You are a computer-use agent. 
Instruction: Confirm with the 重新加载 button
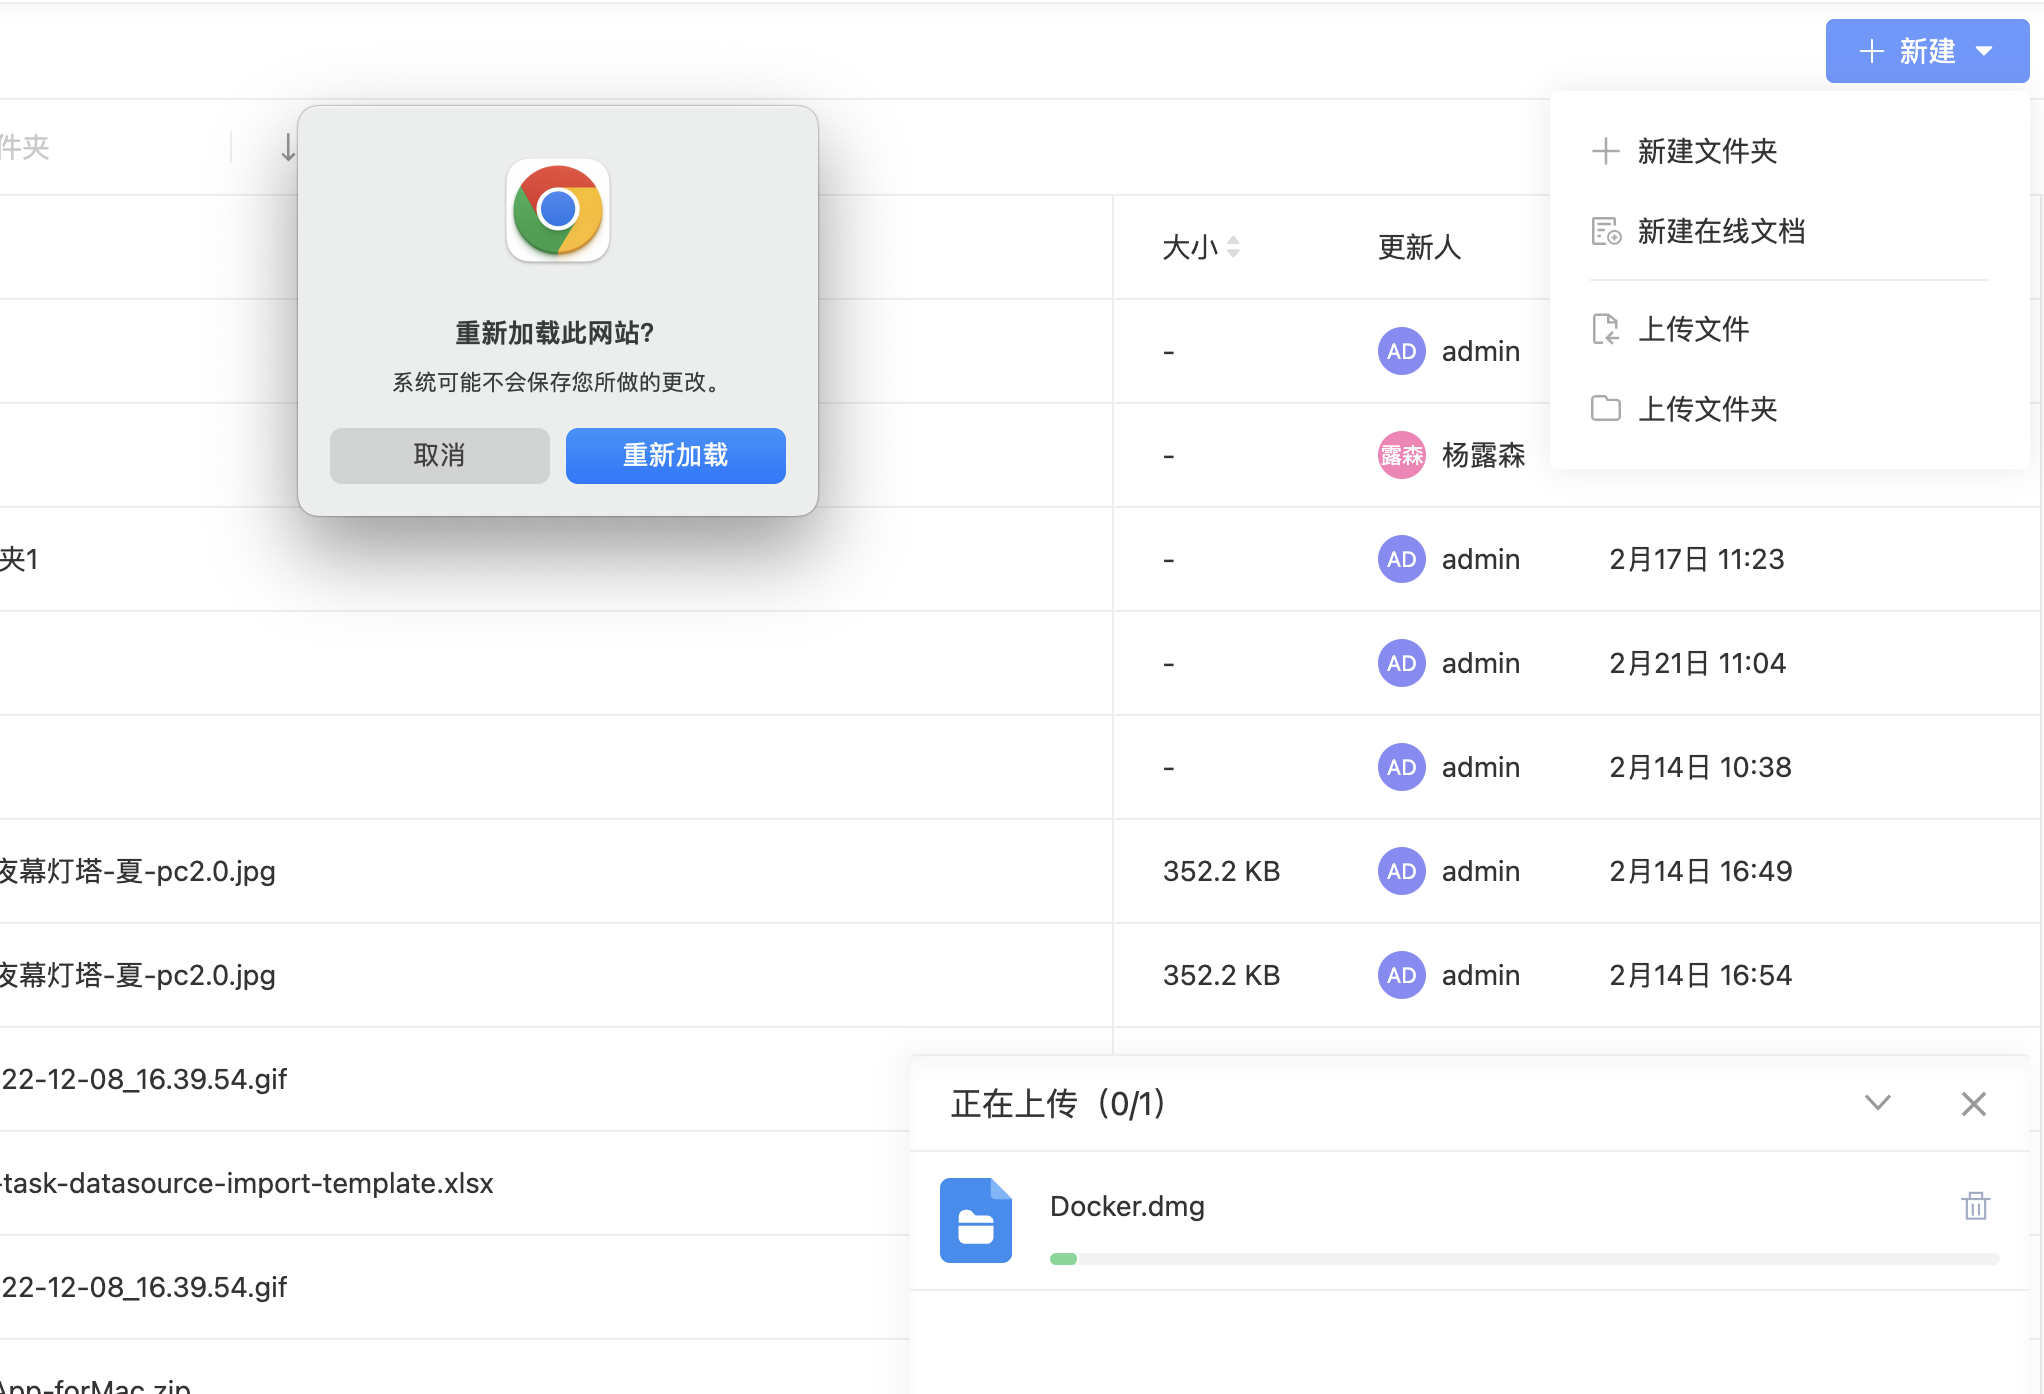click(x=675, y=456)
